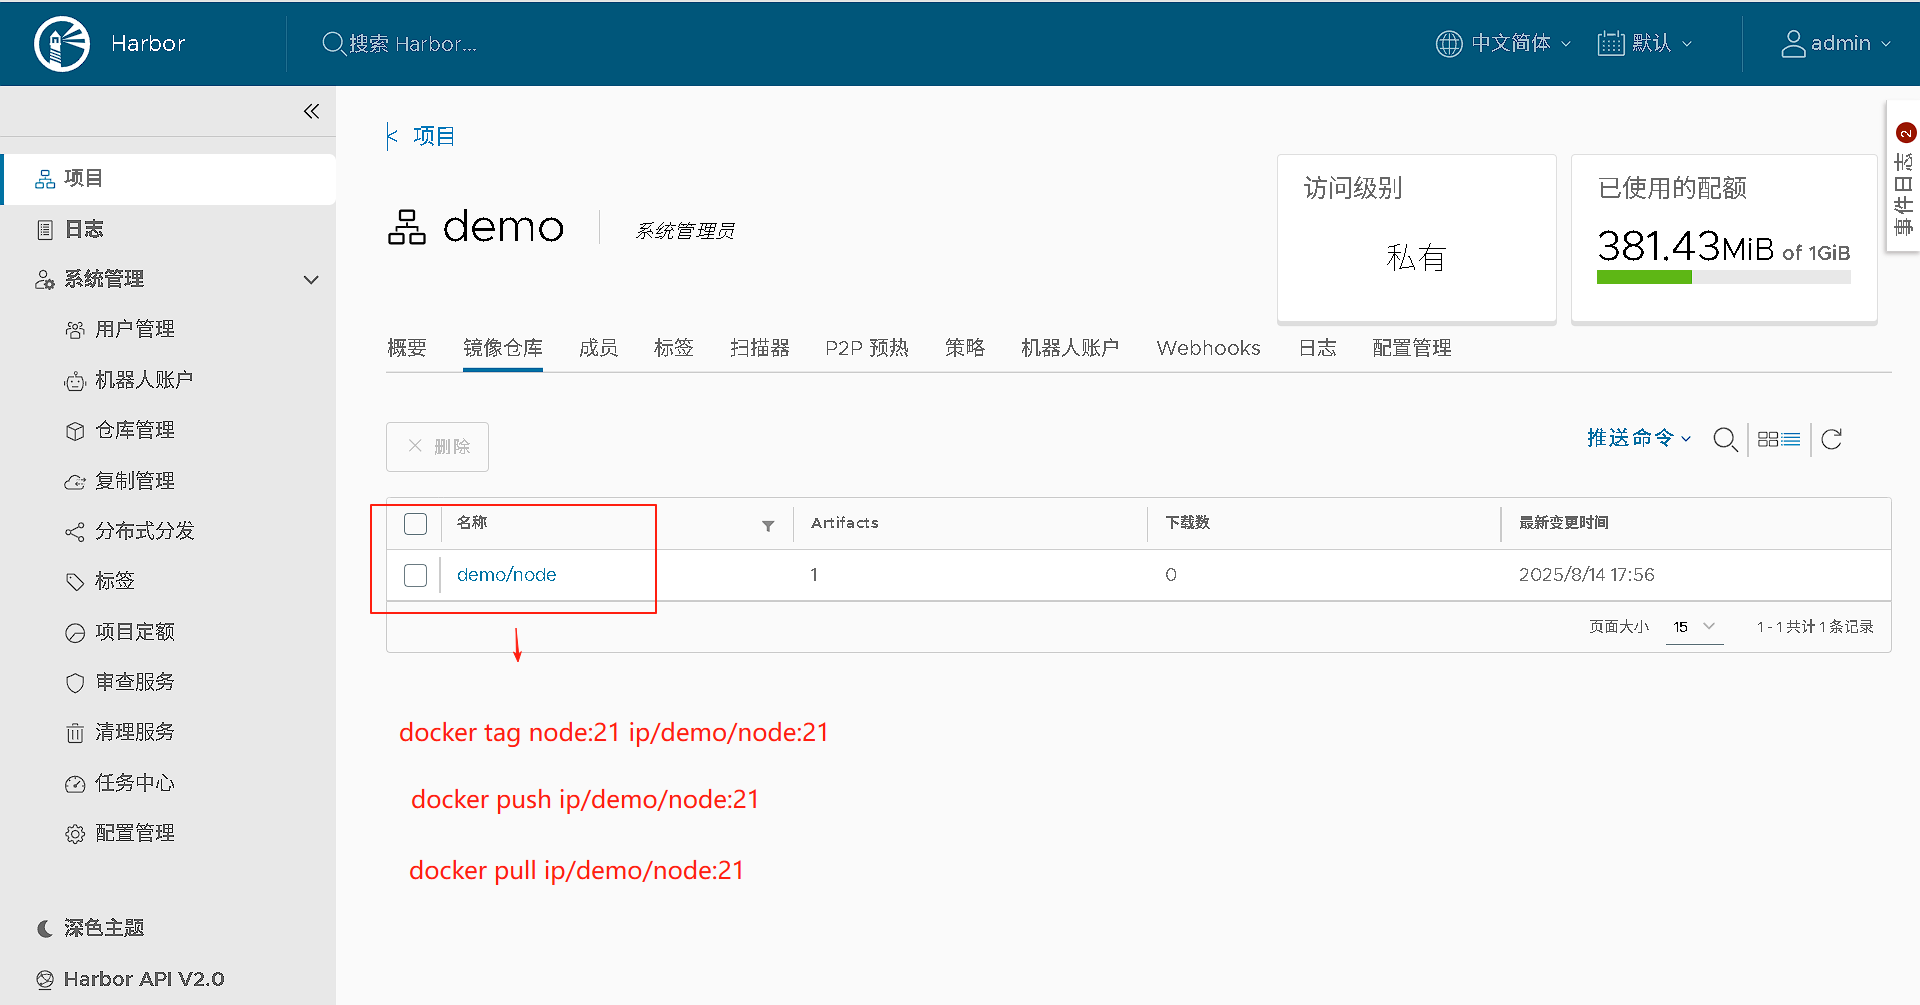
Task: Open the project 日志 tab
Action: coord(1317,348)
